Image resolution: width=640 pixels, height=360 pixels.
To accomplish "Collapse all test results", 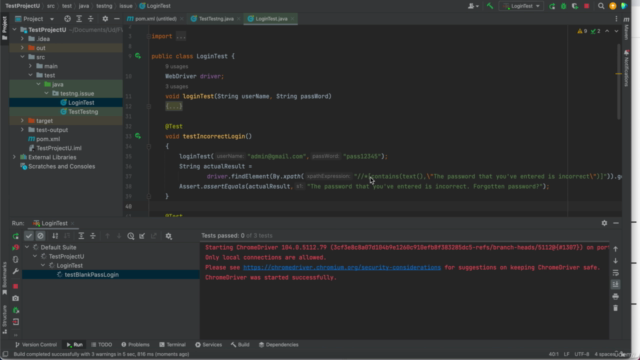I will coord(93,236).
